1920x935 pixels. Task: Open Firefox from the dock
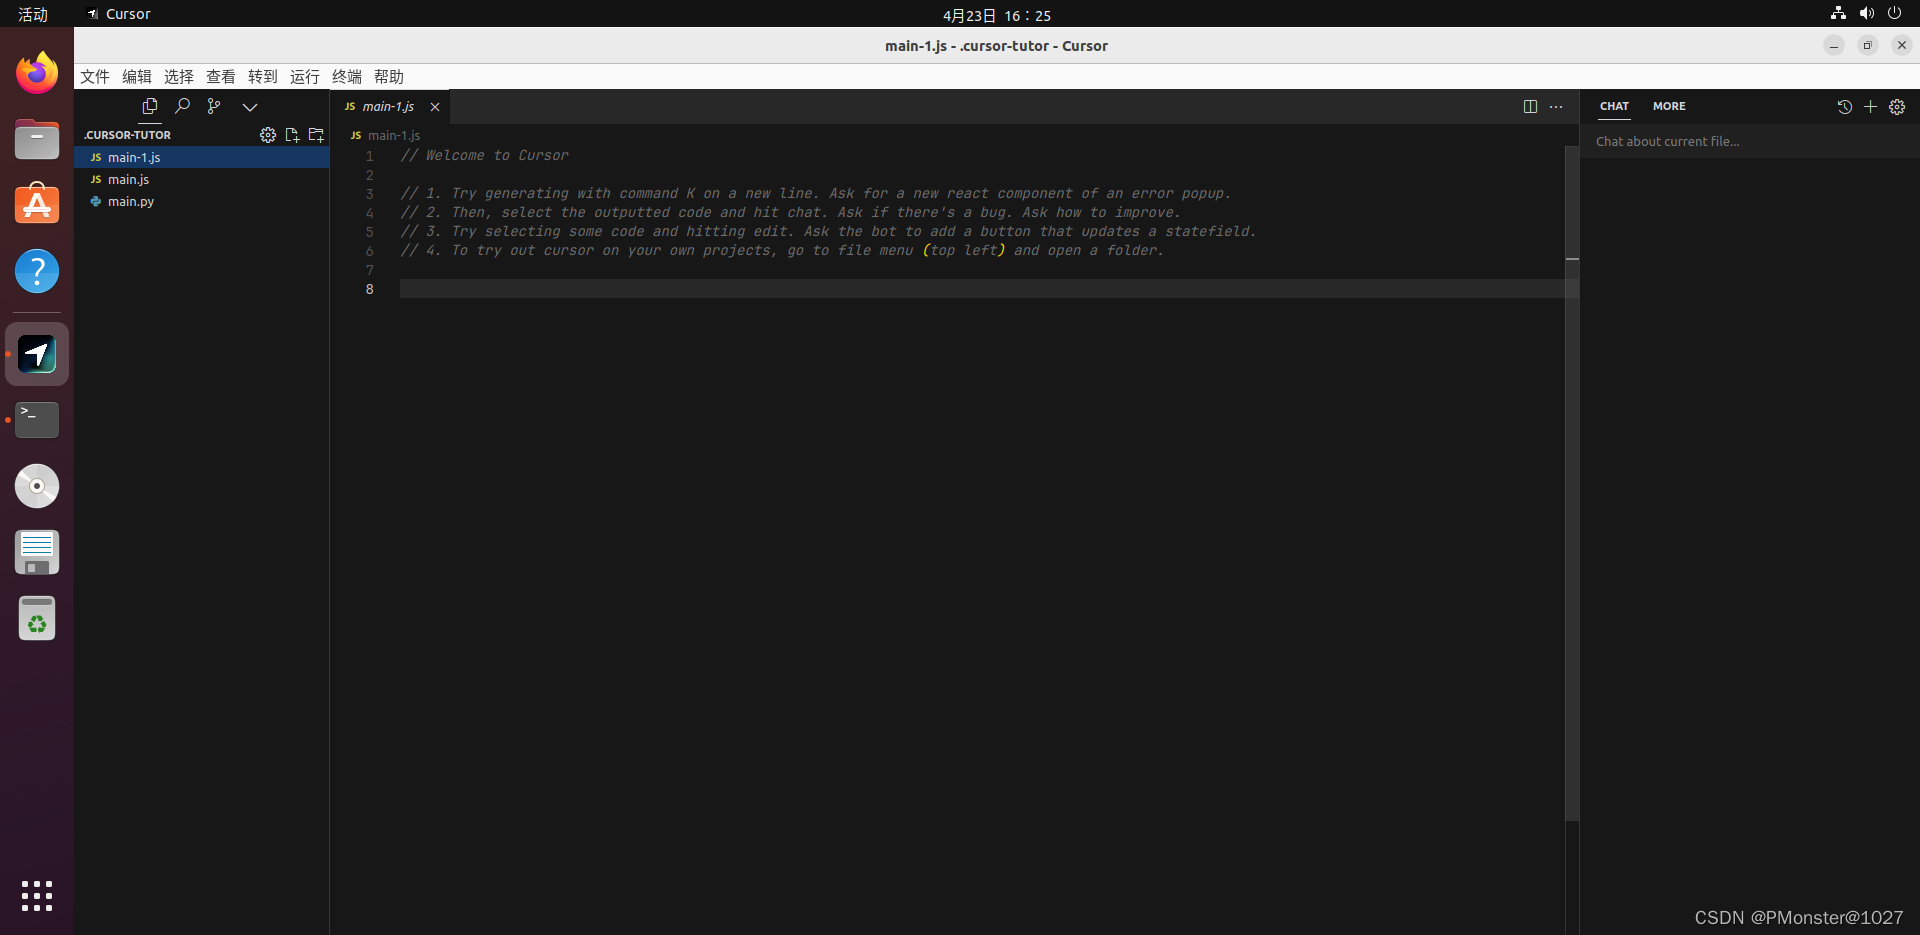[x=36, y=72]
